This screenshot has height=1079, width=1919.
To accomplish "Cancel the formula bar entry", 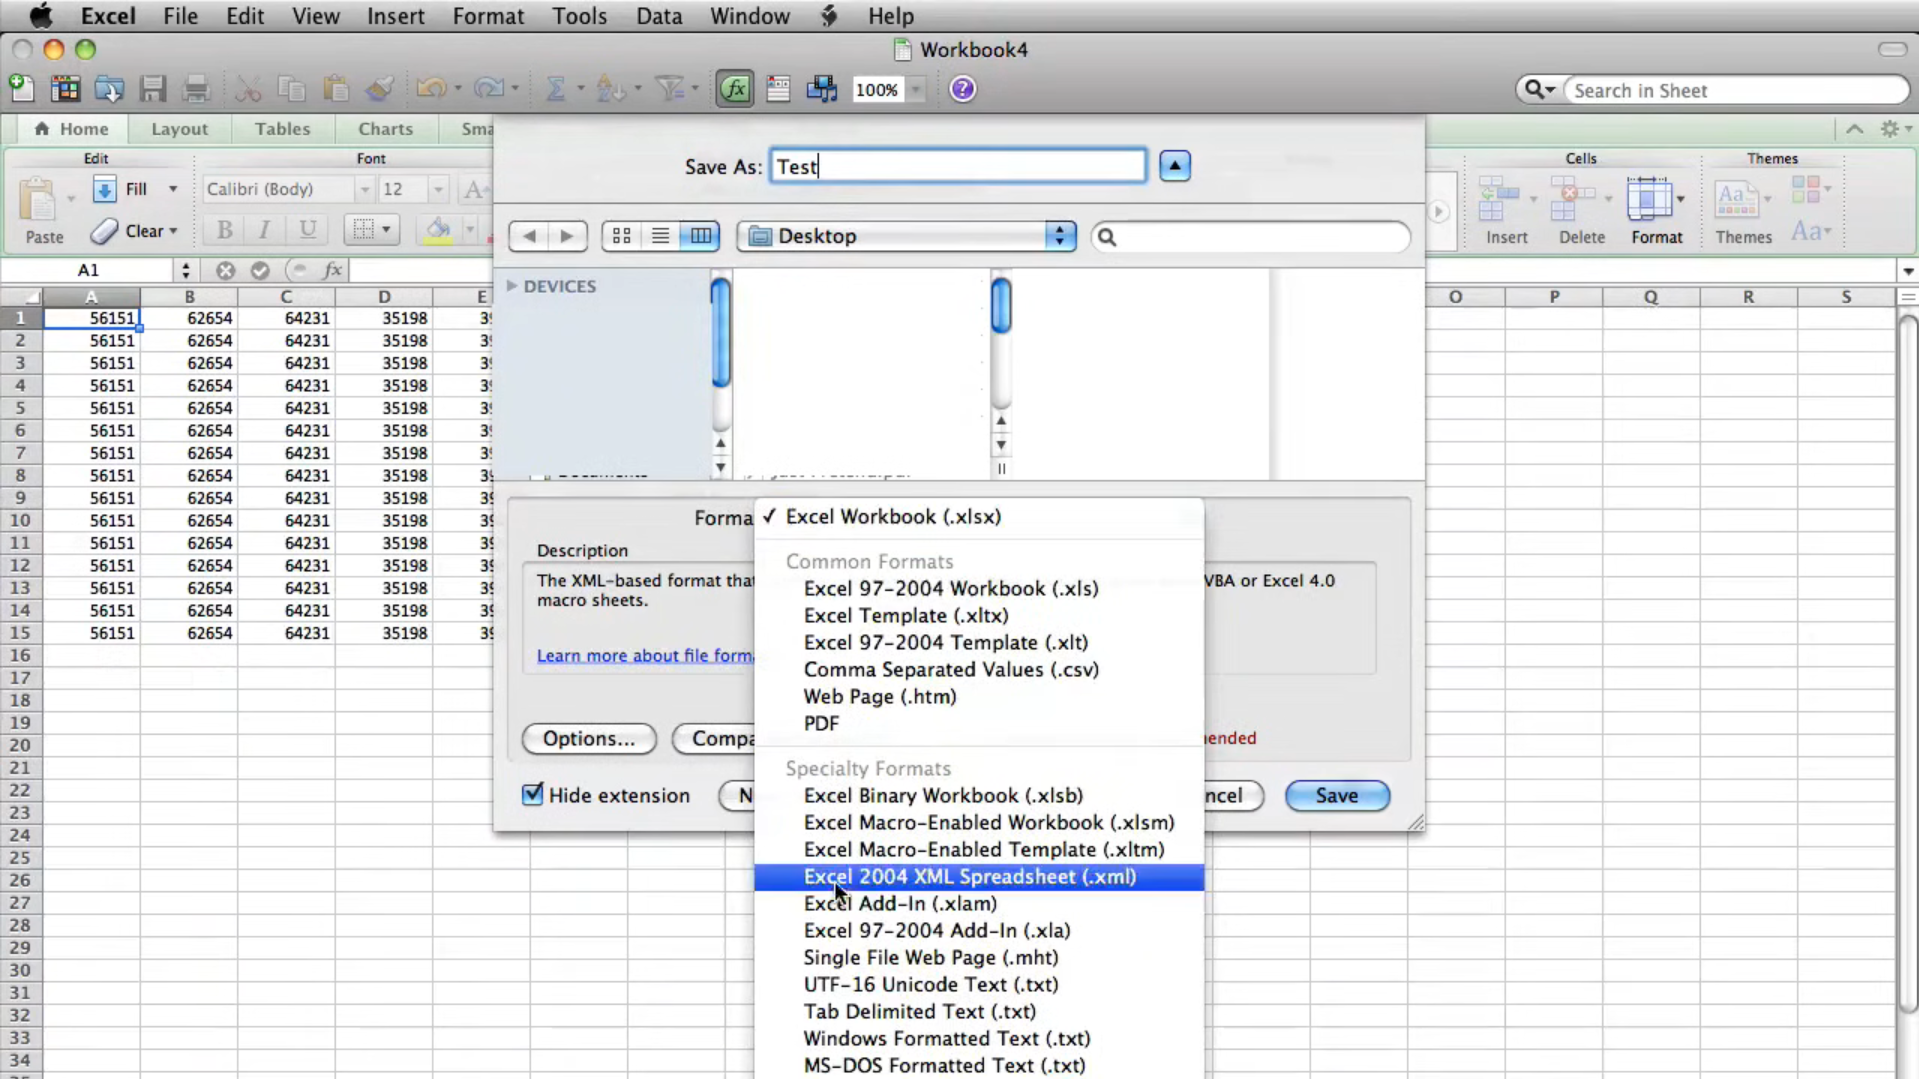I will [225, 270].
